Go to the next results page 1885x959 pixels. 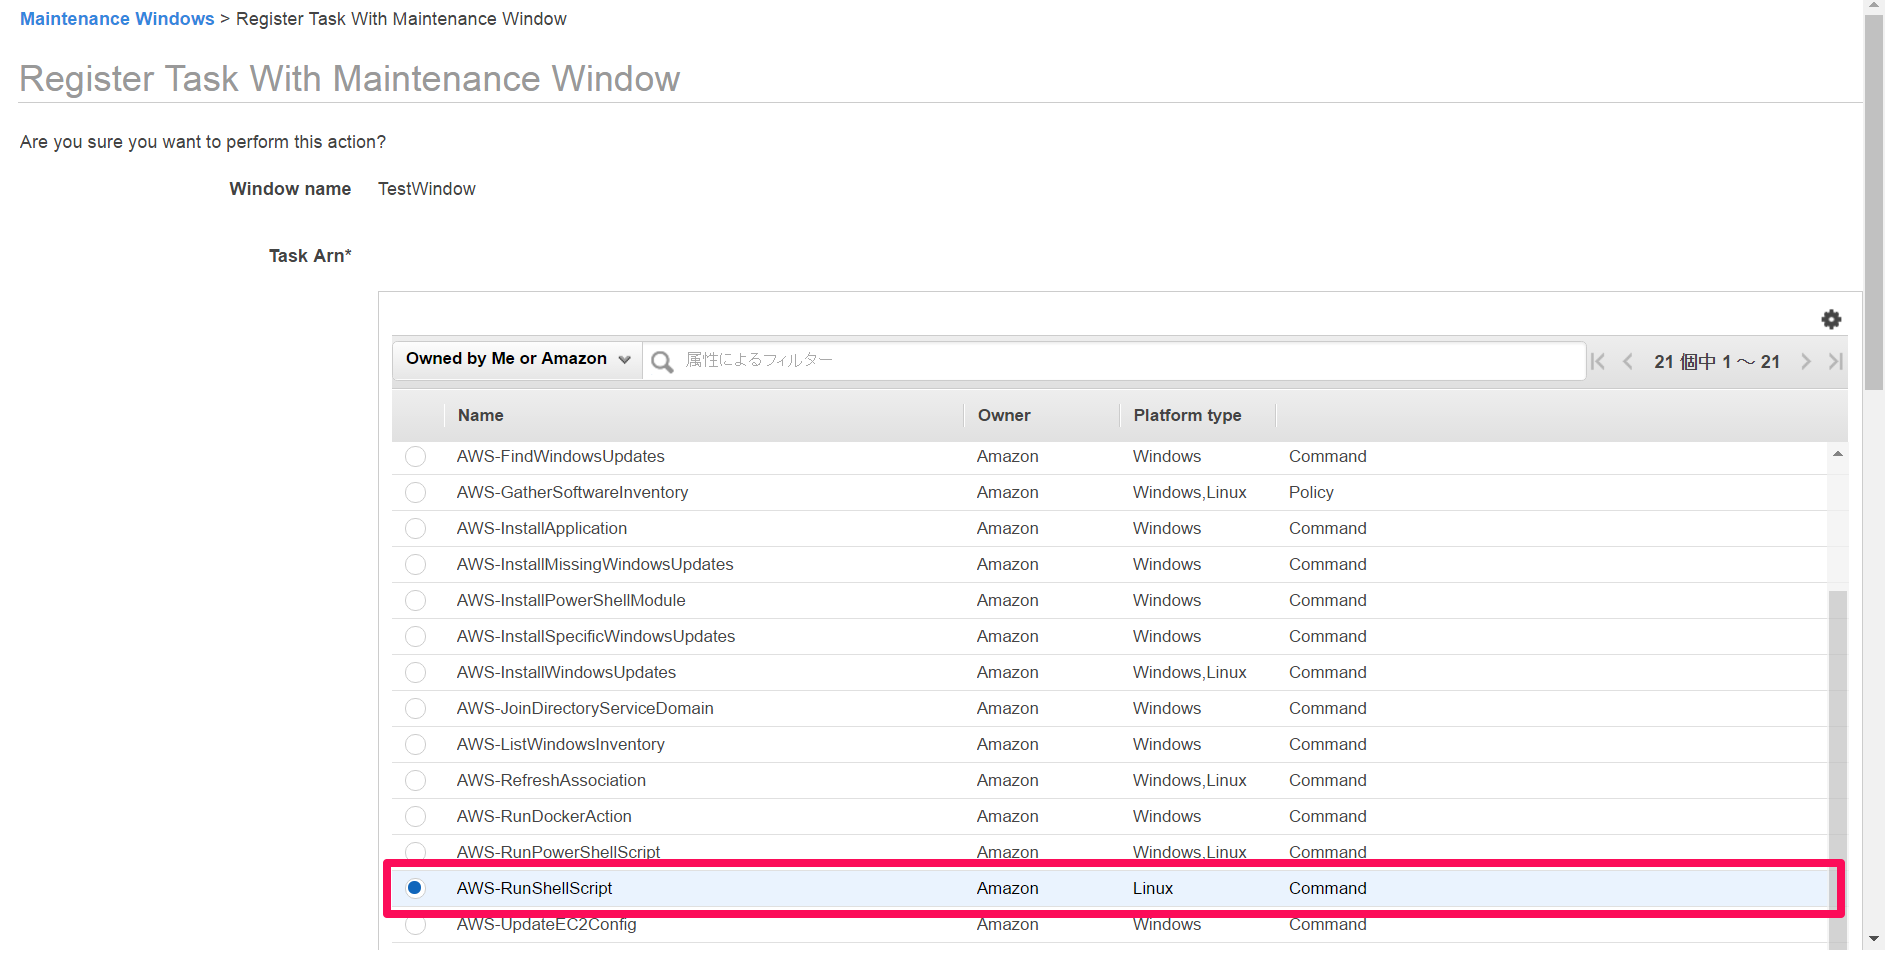1806,361
